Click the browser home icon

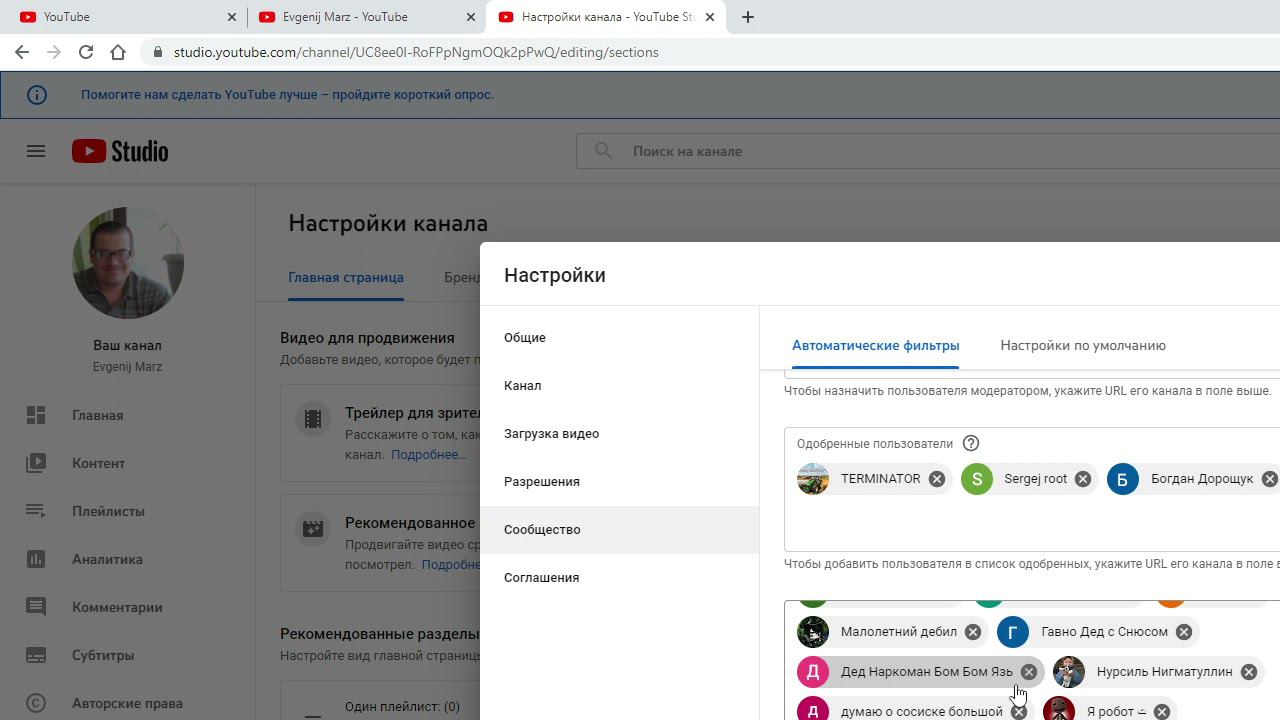pyautogui.click(x=118, y=52)
